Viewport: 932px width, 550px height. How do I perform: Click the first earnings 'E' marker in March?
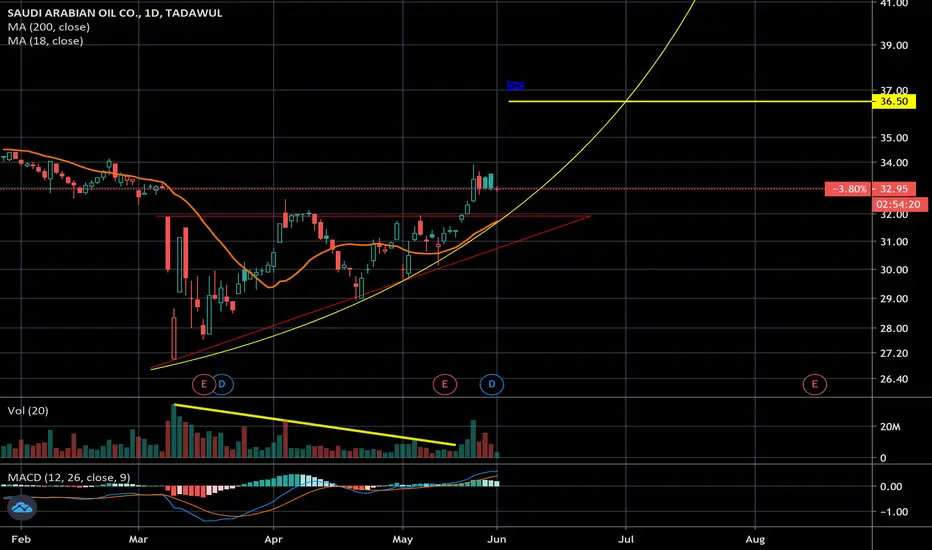[x=203, y=384]
